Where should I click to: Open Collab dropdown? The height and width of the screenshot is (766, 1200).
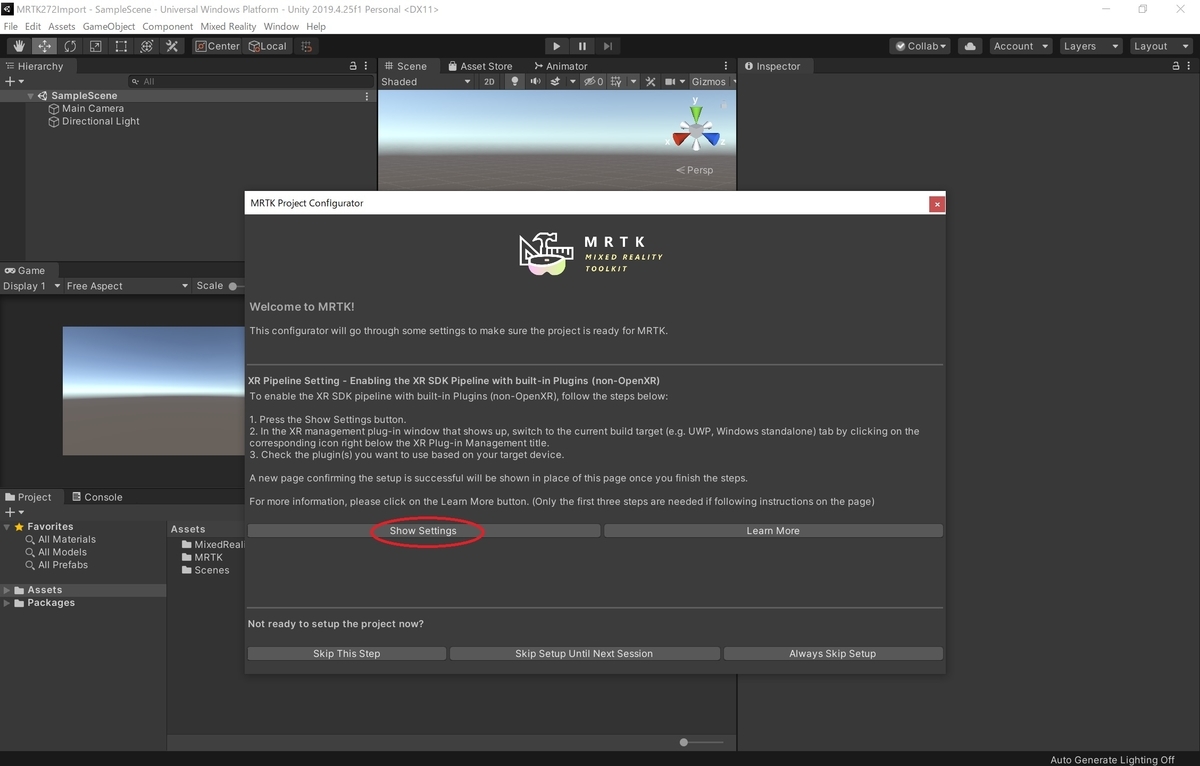(921, 46)
